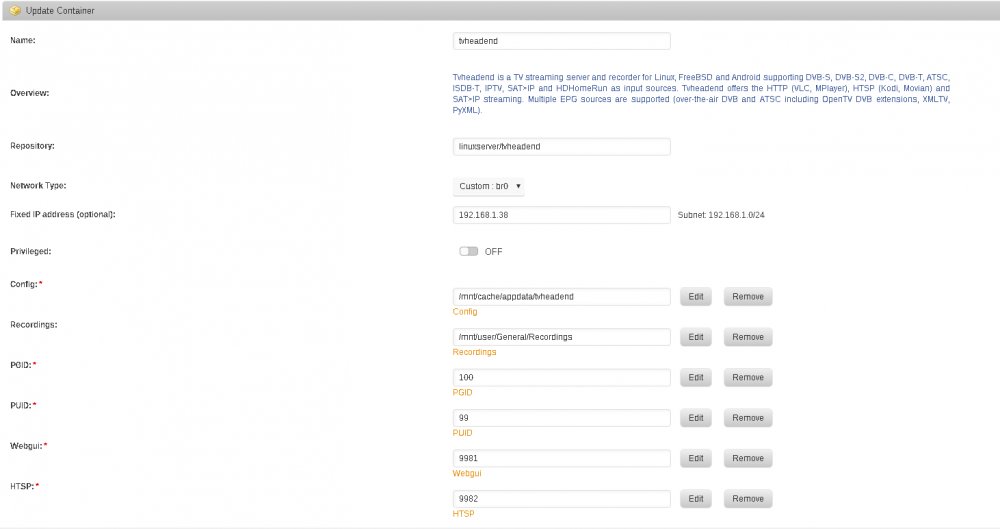Image resolution: width=1000 pixels, height=529 pixels.
Task: Click the orange Recordings caption
Action: tap(474, 352)
